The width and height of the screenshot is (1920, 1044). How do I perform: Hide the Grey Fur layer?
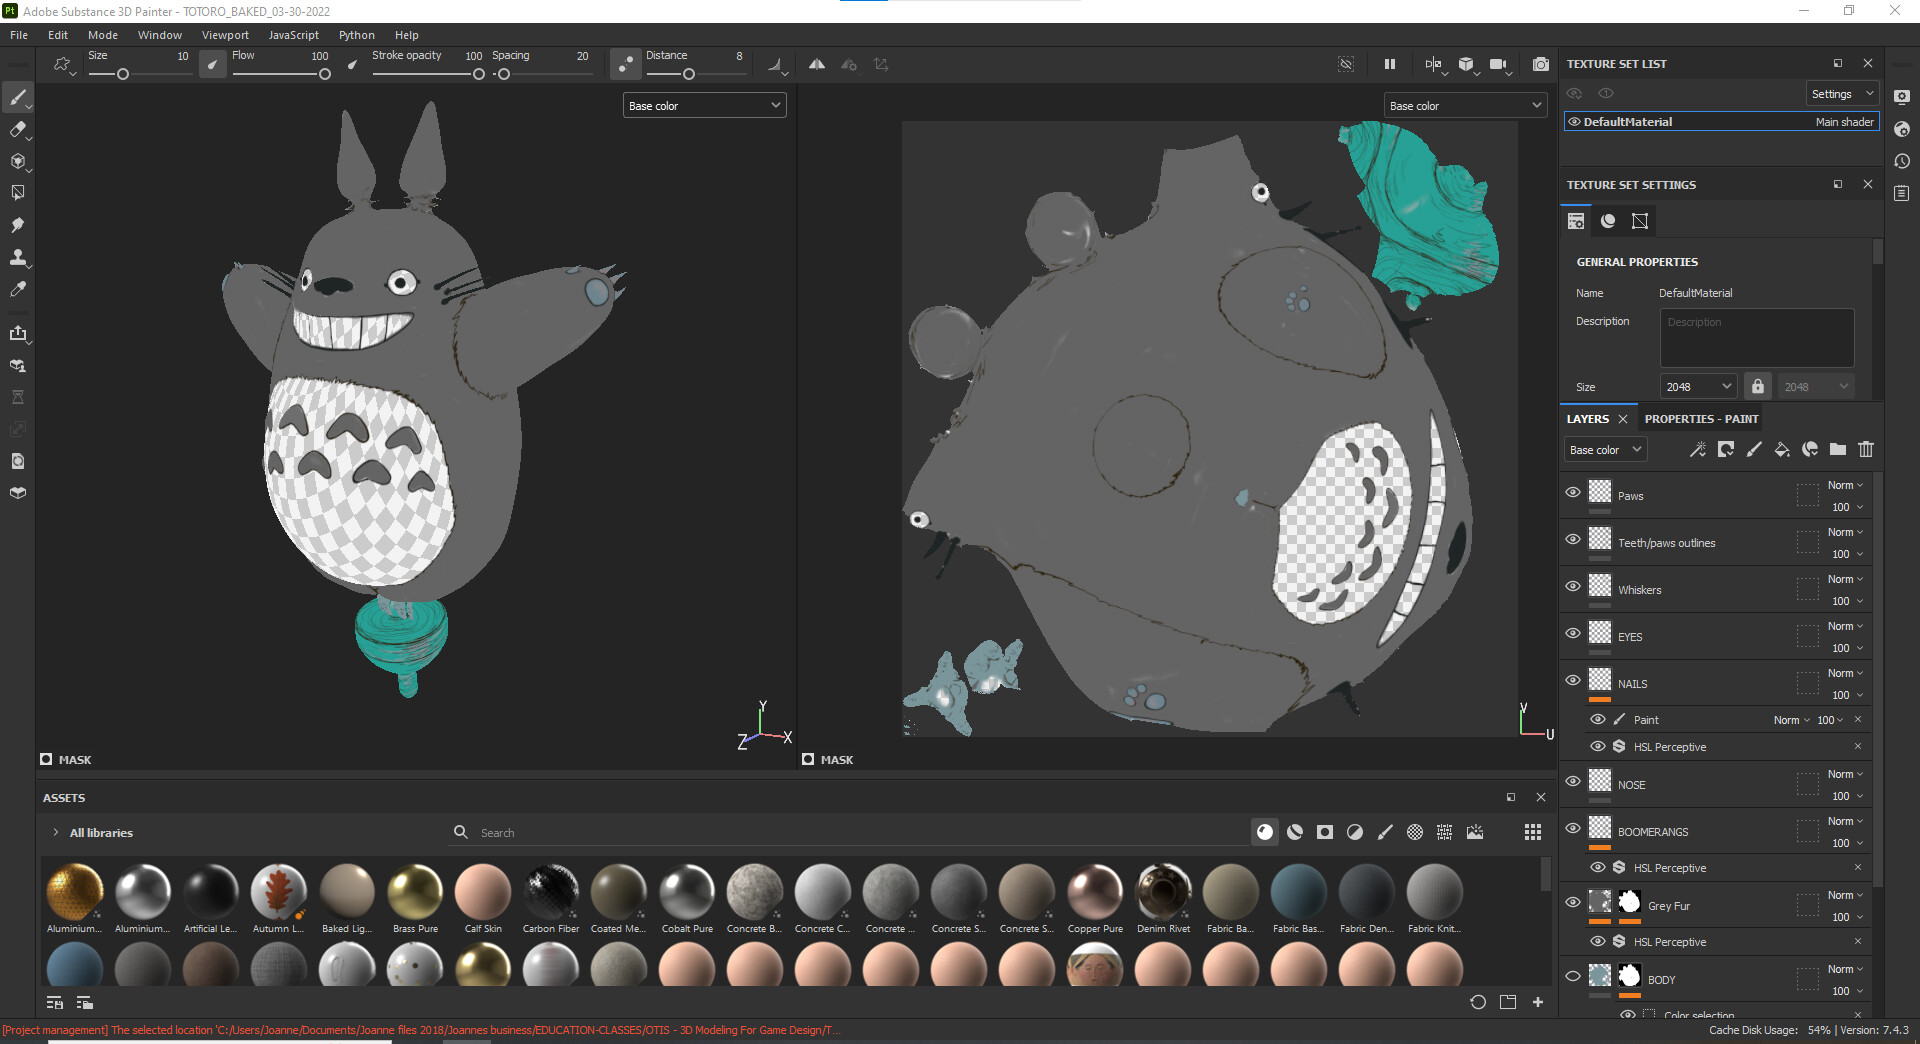1573,902
